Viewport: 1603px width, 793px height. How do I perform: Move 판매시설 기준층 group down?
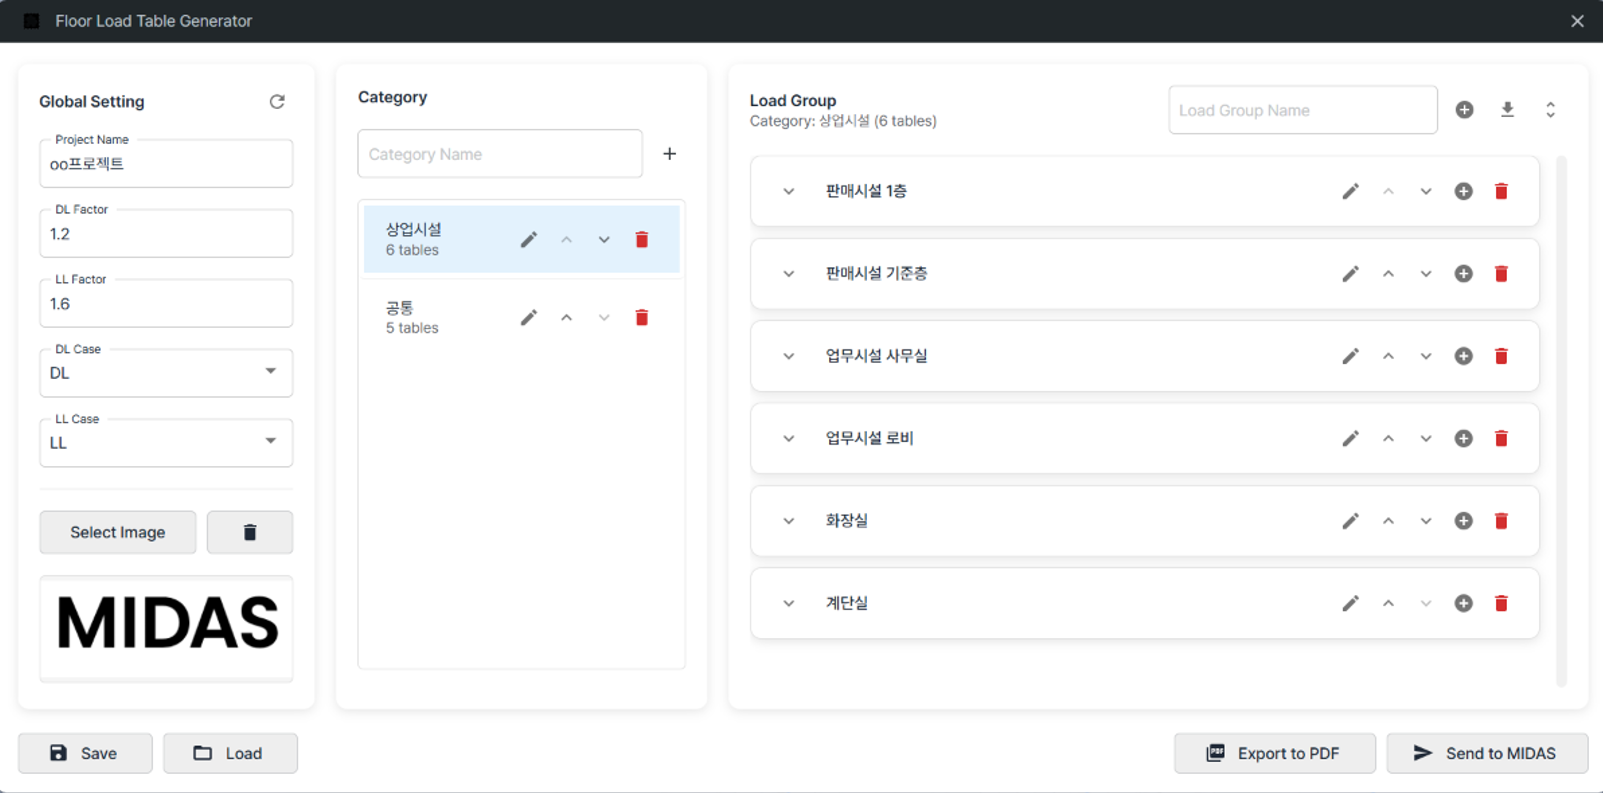click(1425, 274)
